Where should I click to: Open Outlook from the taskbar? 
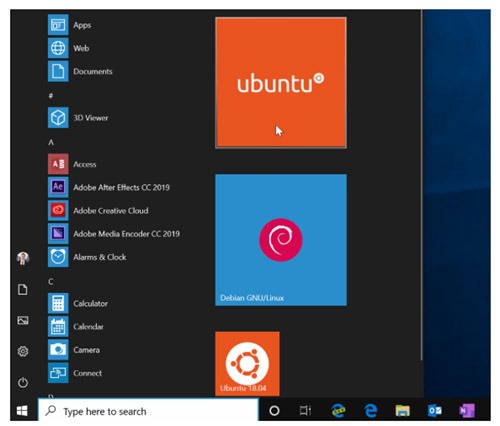tap(435, 411)
